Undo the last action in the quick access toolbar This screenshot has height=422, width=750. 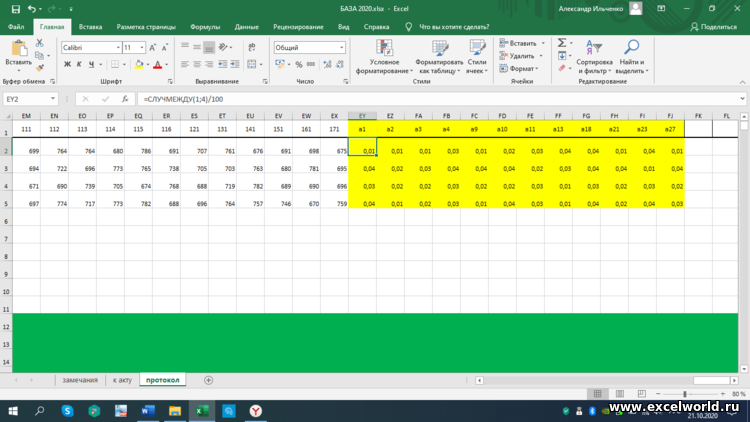coord(32,9)
